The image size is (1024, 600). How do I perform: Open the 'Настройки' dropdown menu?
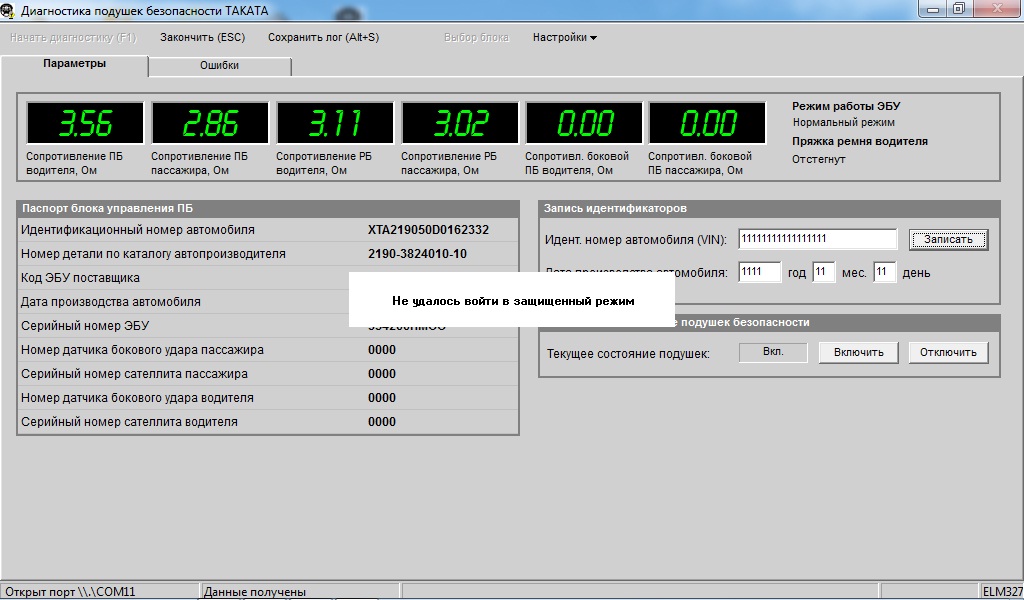point(564,37)
